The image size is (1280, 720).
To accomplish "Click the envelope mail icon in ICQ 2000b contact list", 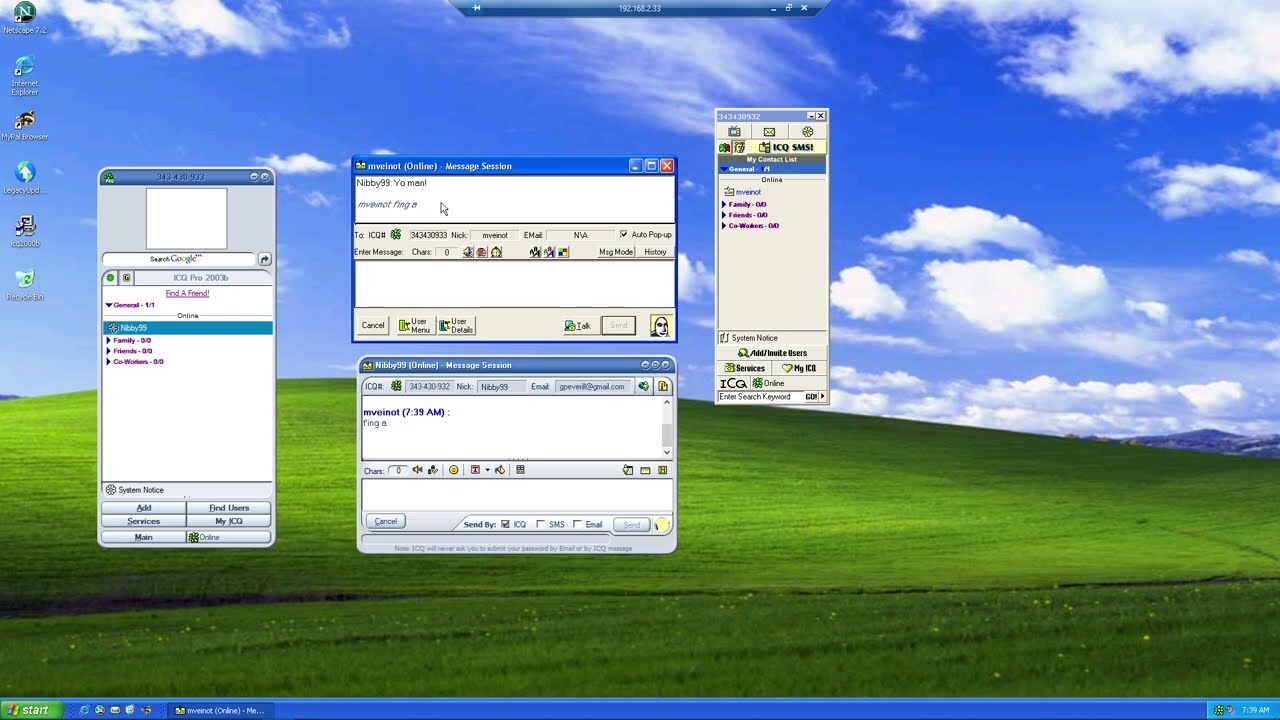I will (769, 132).
